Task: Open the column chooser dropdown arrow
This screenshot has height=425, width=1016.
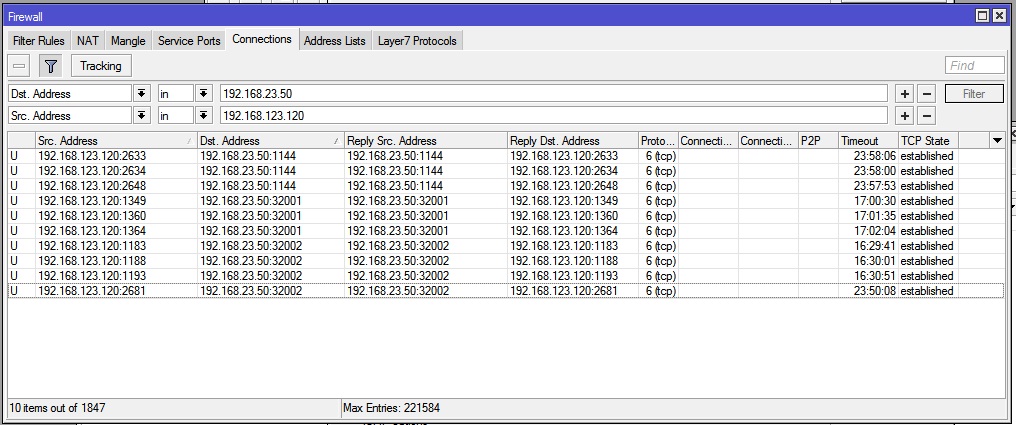Action: (x=997, y=141)
